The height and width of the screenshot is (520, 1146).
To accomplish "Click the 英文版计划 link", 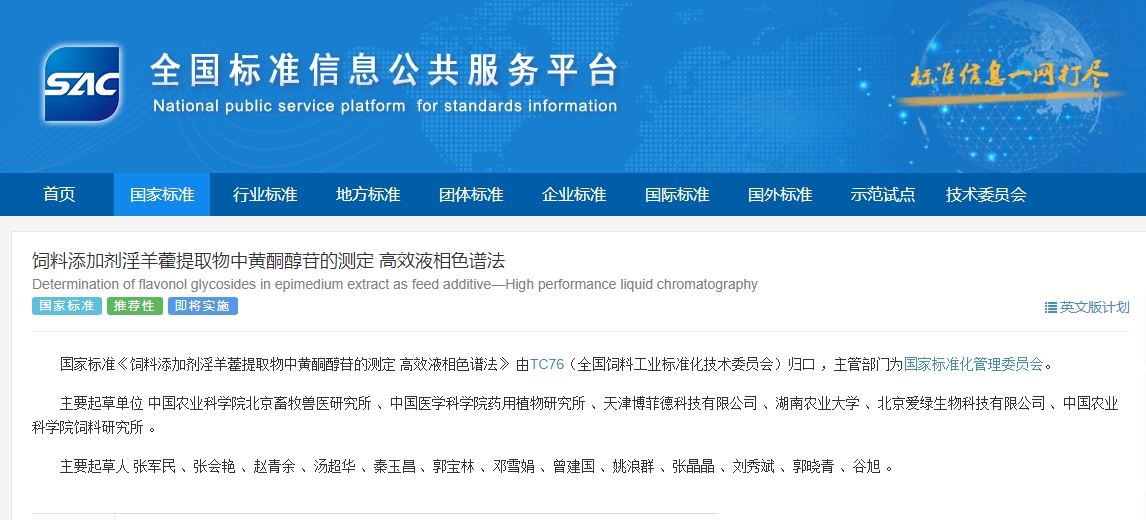I will pos(1094,307).
